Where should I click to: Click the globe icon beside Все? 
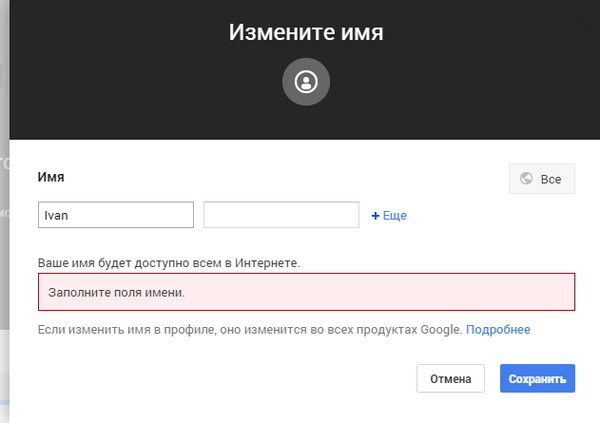pyautogui.click(x=526, y=178)
